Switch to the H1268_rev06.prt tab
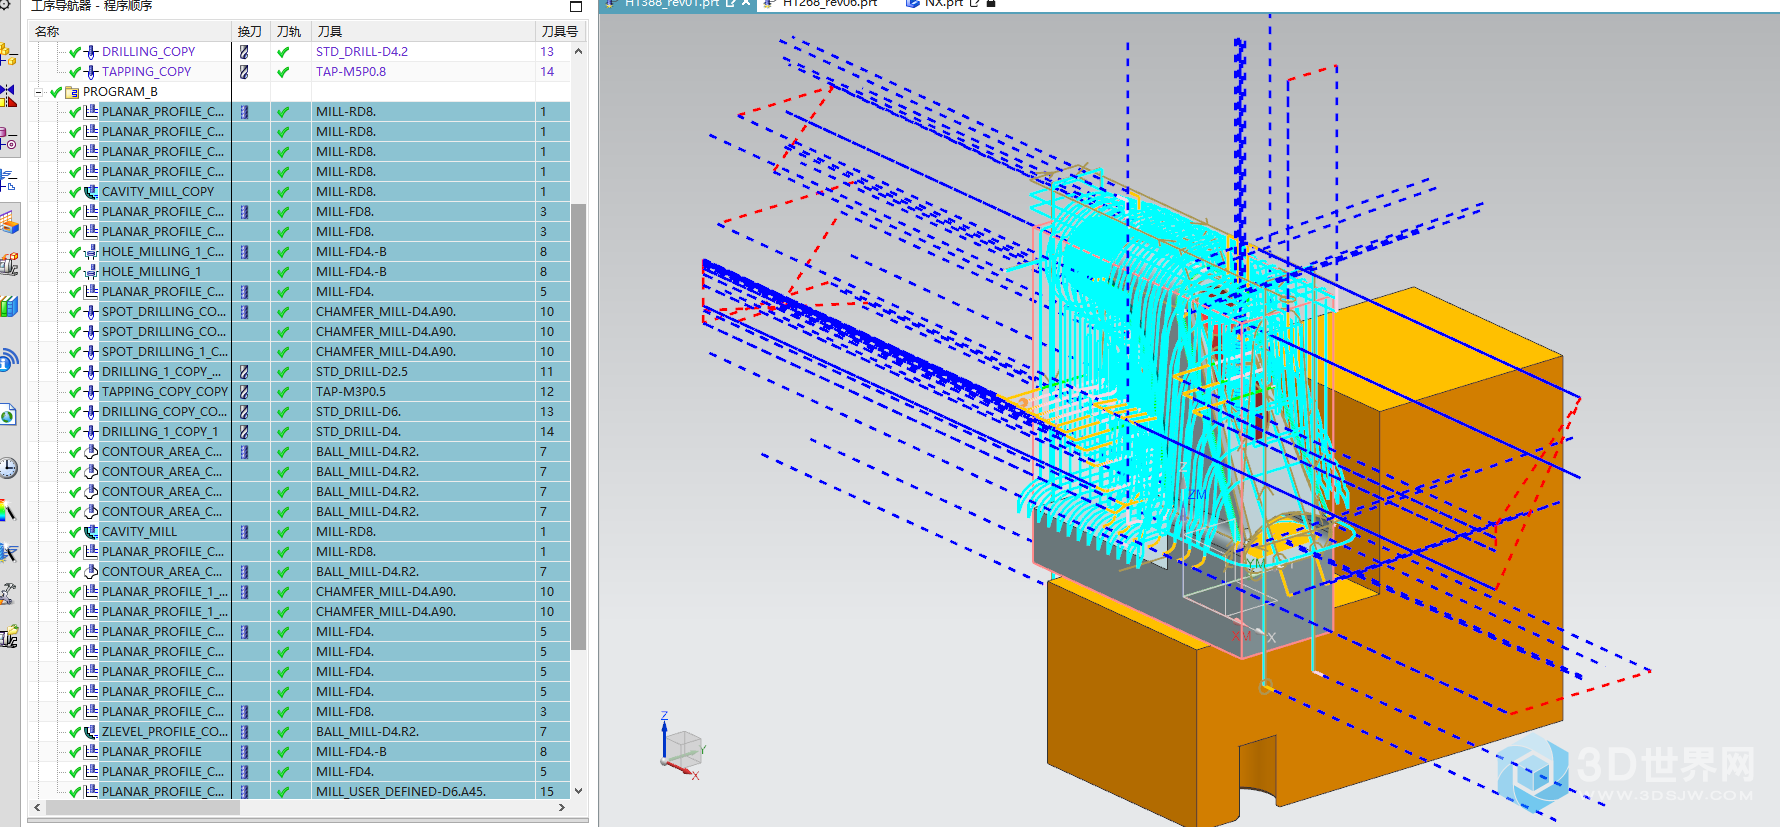This screenshot has width=1780, height=827. tap(829, 3)
